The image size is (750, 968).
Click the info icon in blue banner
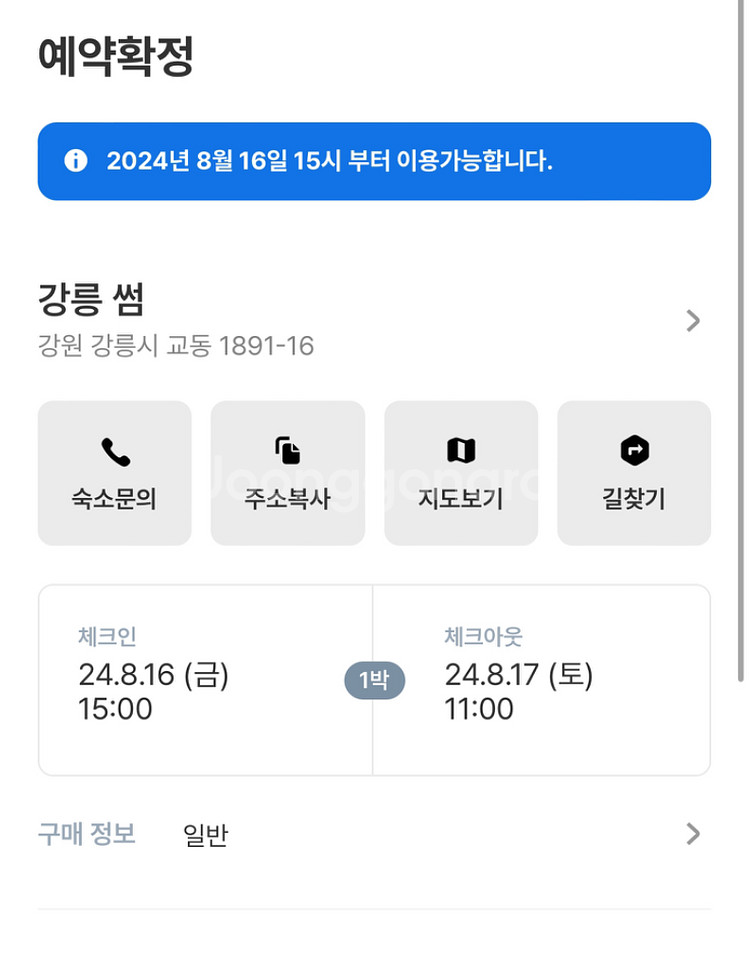[x=76, y=161]
